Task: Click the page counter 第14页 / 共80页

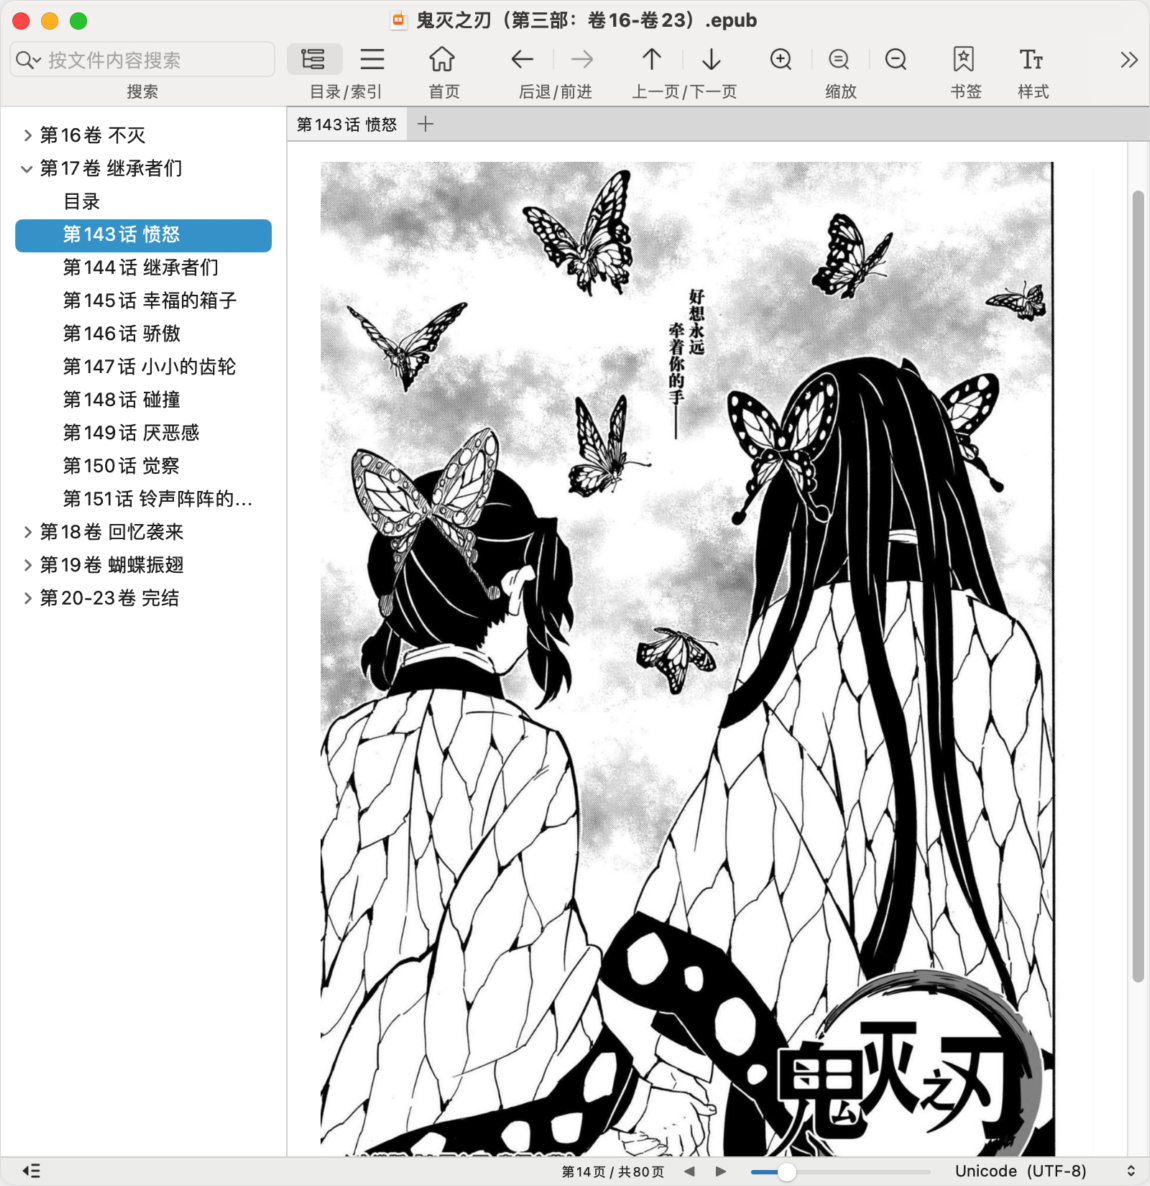Action: tap(612, 1172)
